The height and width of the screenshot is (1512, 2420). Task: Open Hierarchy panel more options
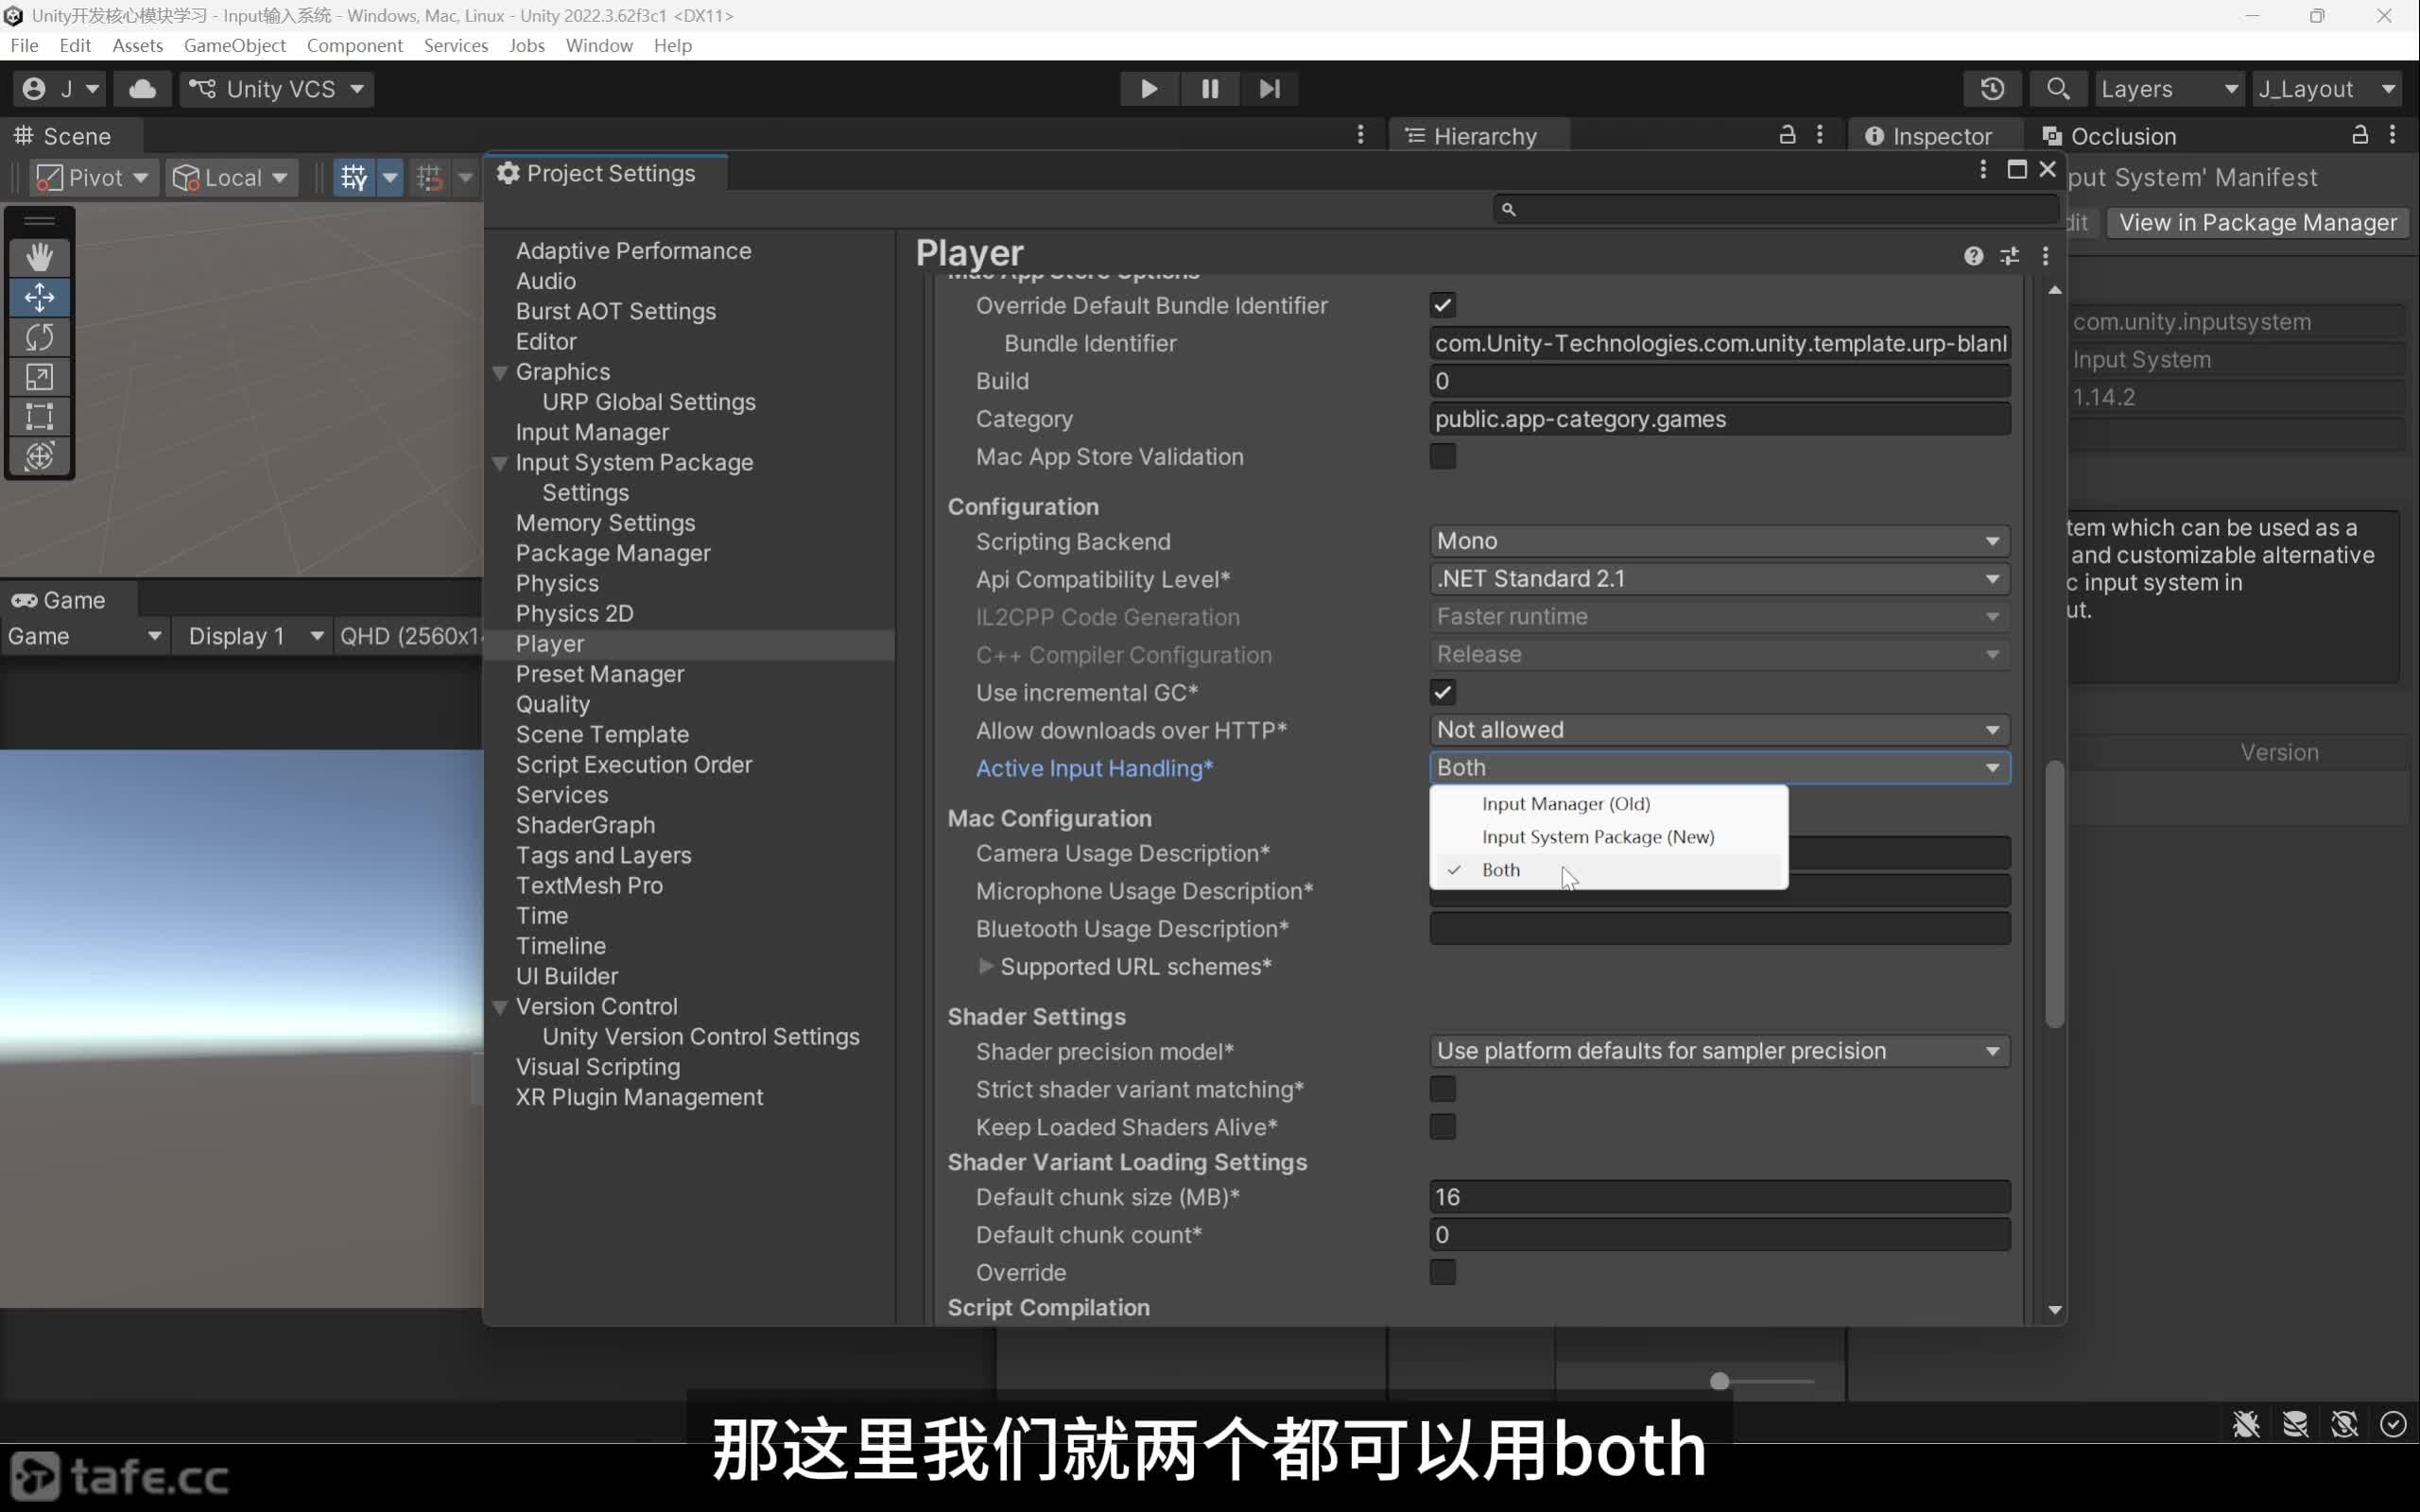point(1820,135)
